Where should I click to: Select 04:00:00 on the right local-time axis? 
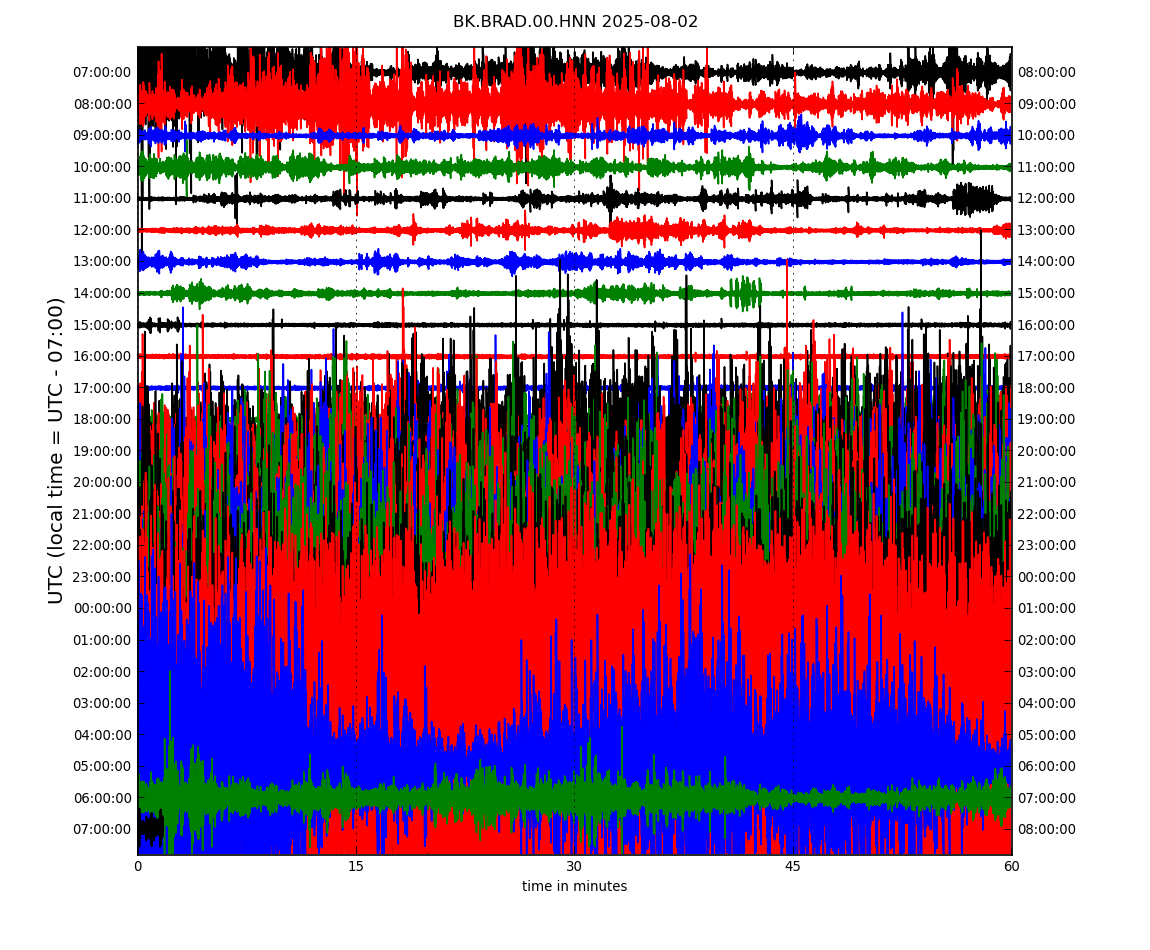click(x=1047, y=704)
